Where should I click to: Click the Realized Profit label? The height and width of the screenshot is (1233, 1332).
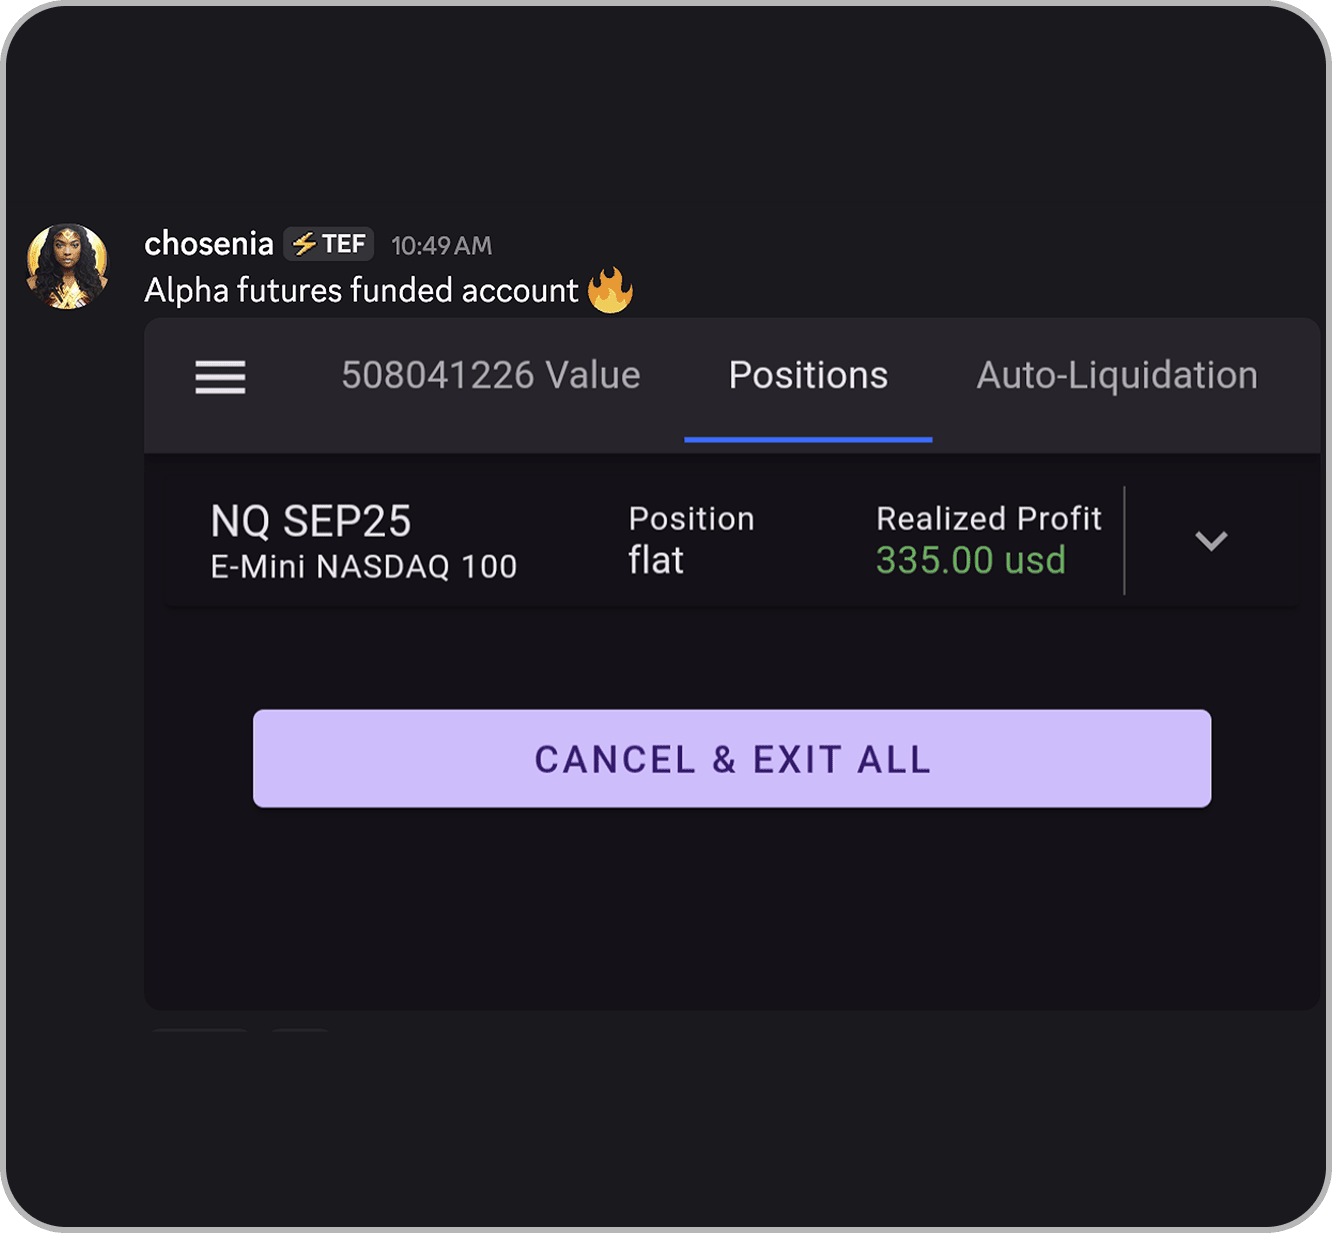point(988,518)
